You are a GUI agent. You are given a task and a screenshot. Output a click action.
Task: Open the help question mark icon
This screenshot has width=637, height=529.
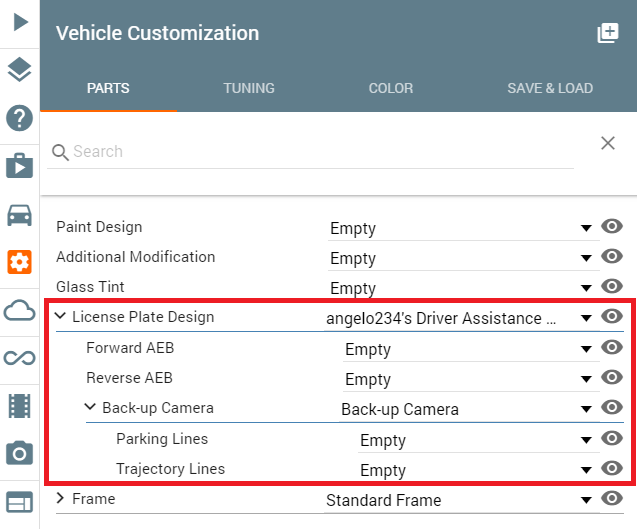pos(19,118)
